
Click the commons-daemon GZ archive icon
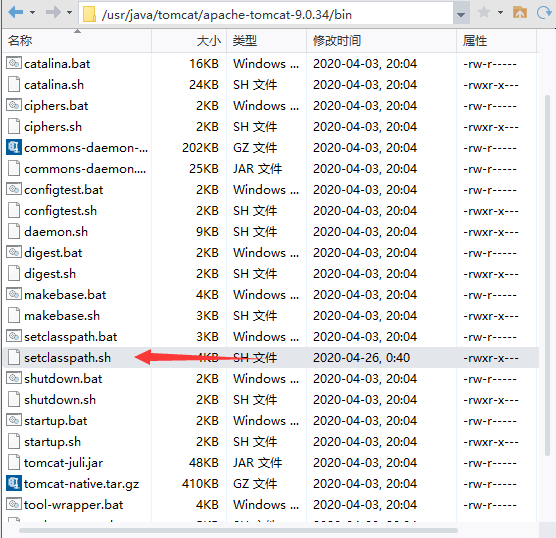pos(14,148)
